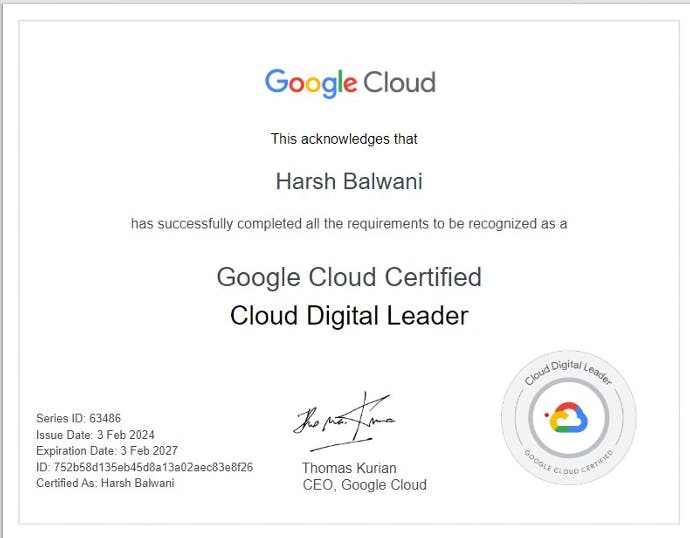690x538 pixels.
Task: Select the "Series ID: 63486" line
Action: pyautogui.click(x=78, y=418)
